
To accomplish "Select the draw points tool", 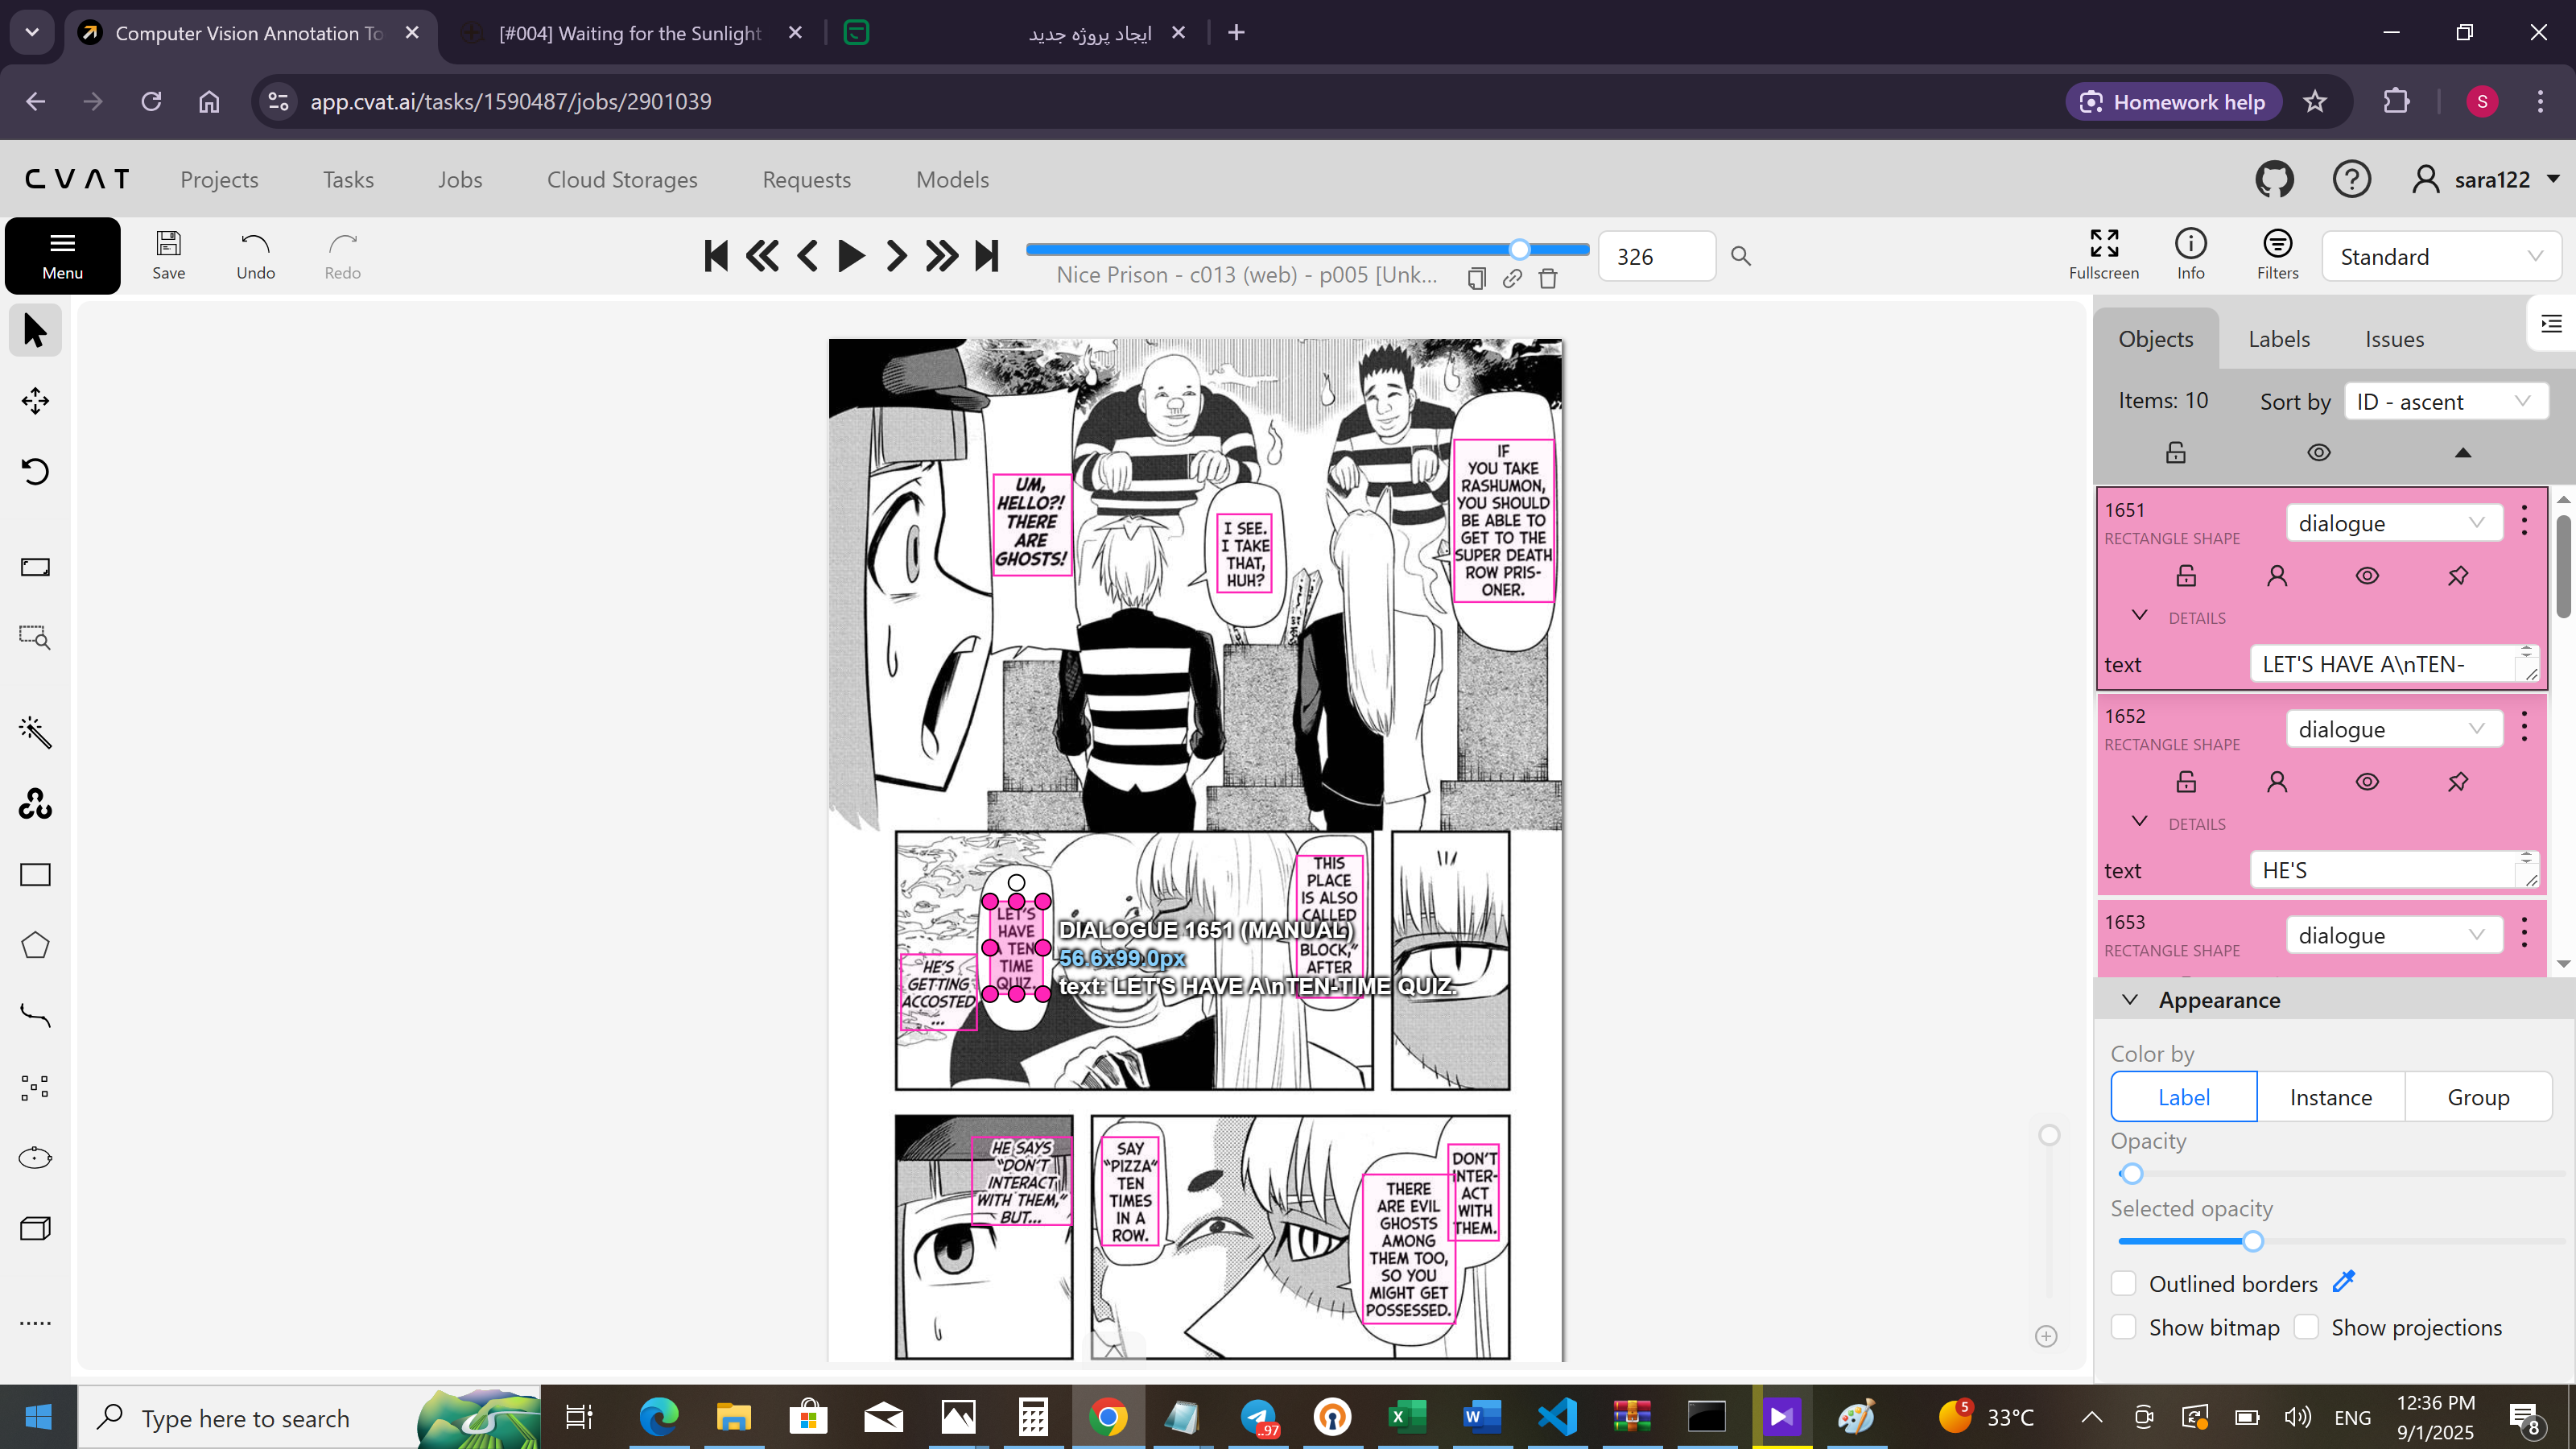I will click(35, 1087).
